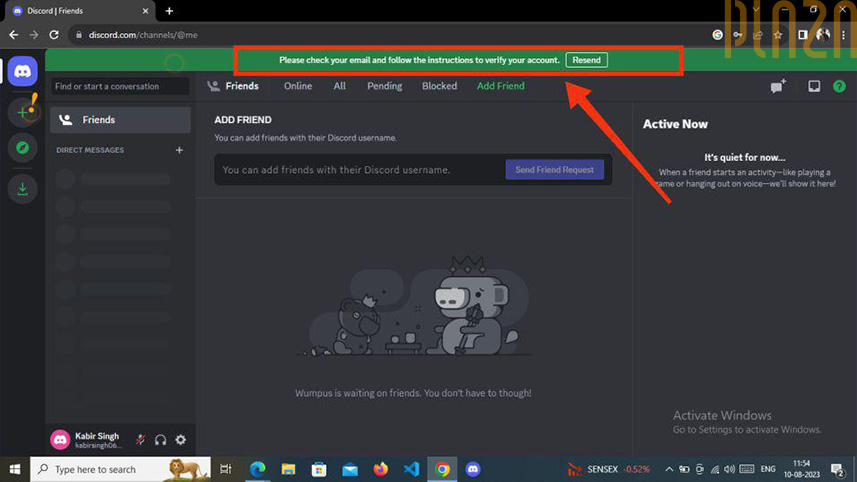Click taskbar Type here to search box

coord(120,469)
